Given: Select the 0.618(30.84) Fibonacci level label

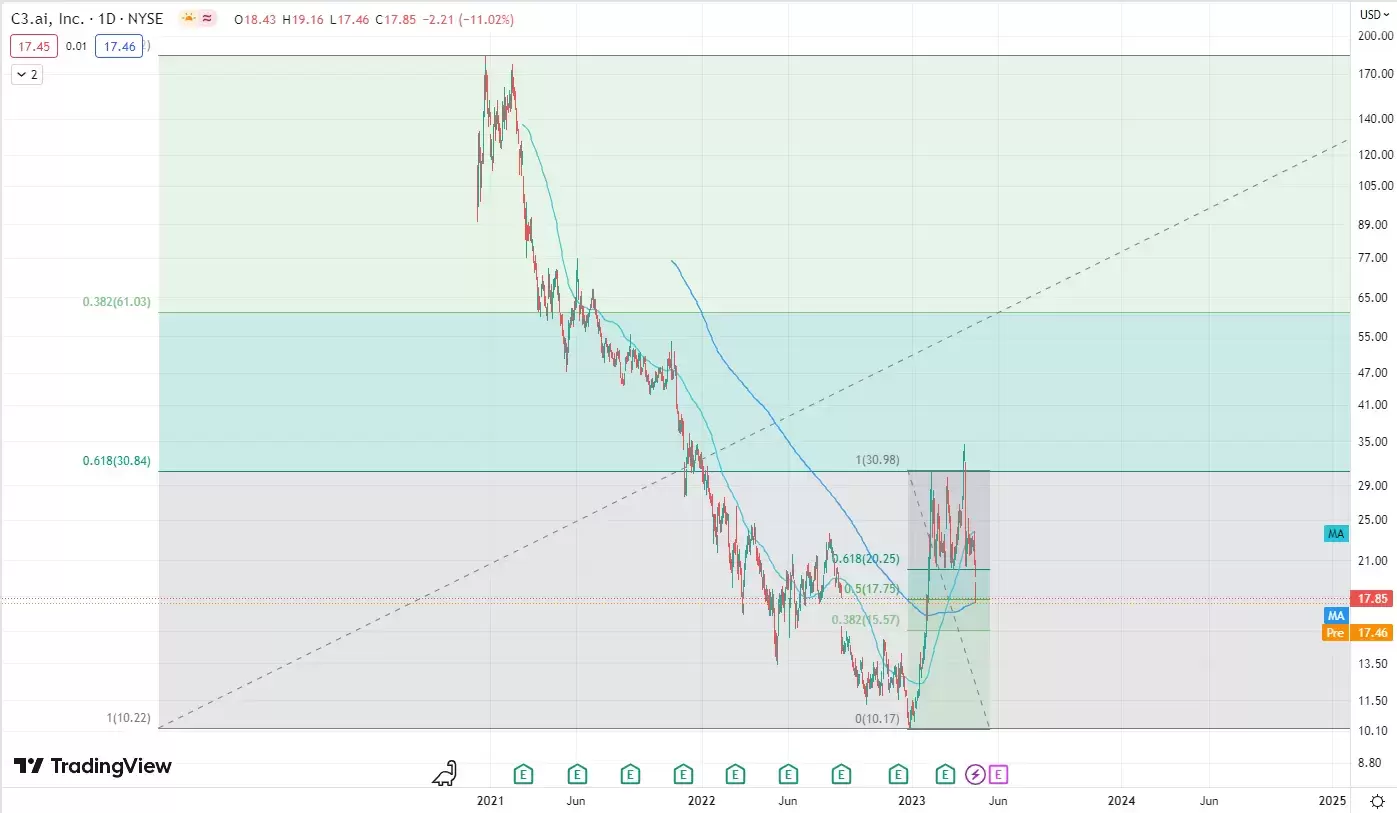Looking at the screenshot, I should [117, 461].
